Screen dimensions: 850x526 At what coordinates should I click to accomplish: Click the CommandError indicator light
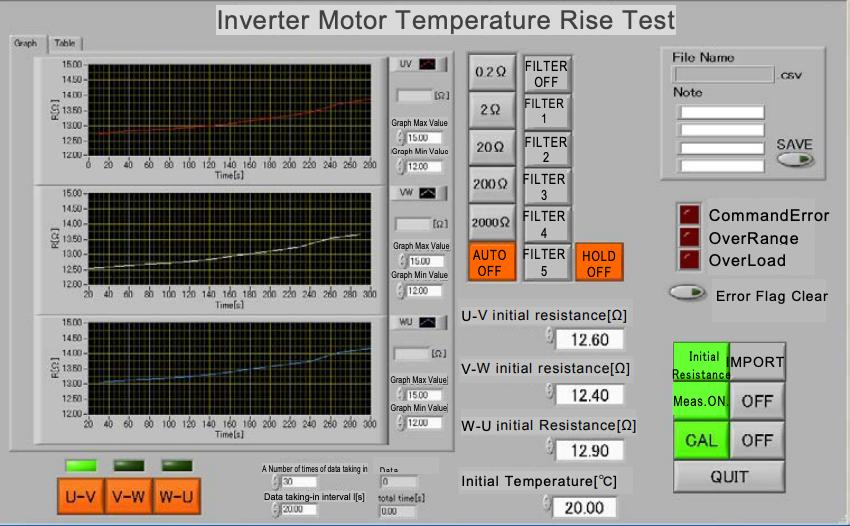pyautogui.click(x=689, y=215)
